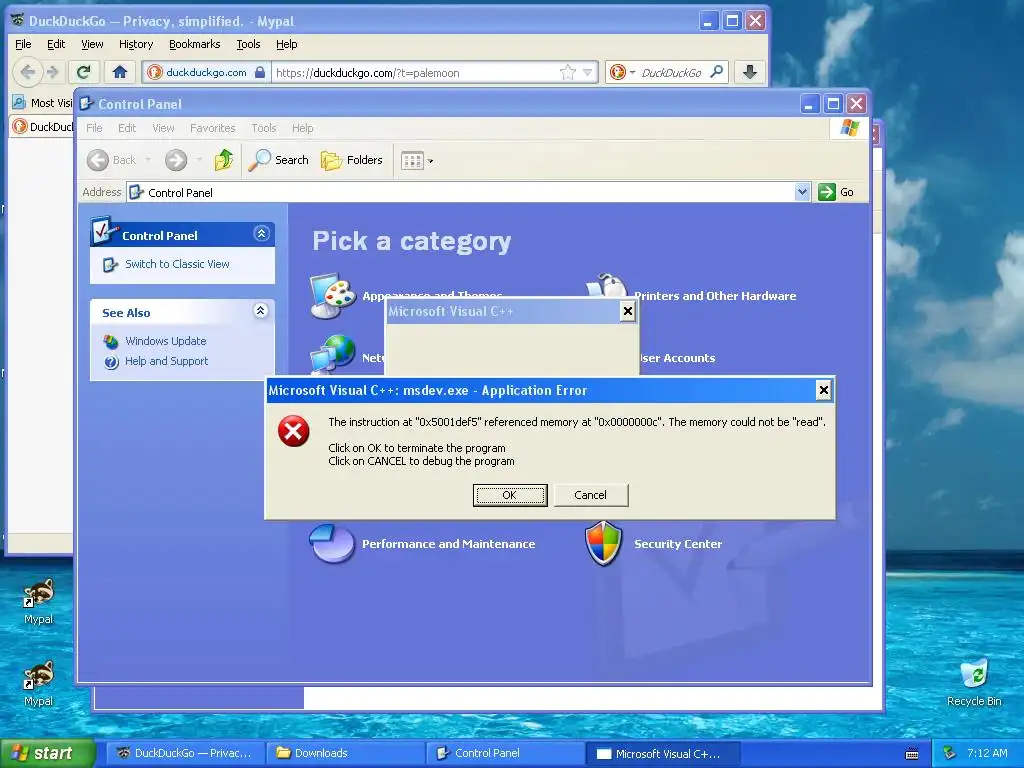Image resolution: width=1024 pixels, height=768 pixels.
Task: Open Performance and Maintenance category
Action: 449,544
